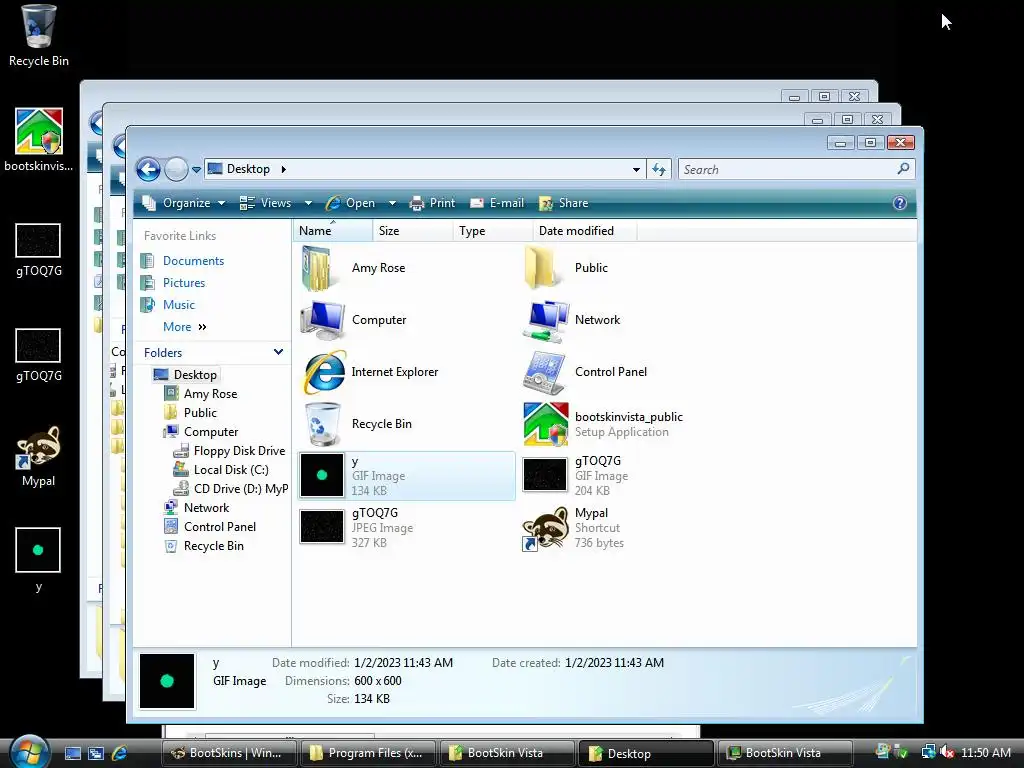1024x768 pixels.
Task: Click into the Search box
Action: (x=787, y=170)
